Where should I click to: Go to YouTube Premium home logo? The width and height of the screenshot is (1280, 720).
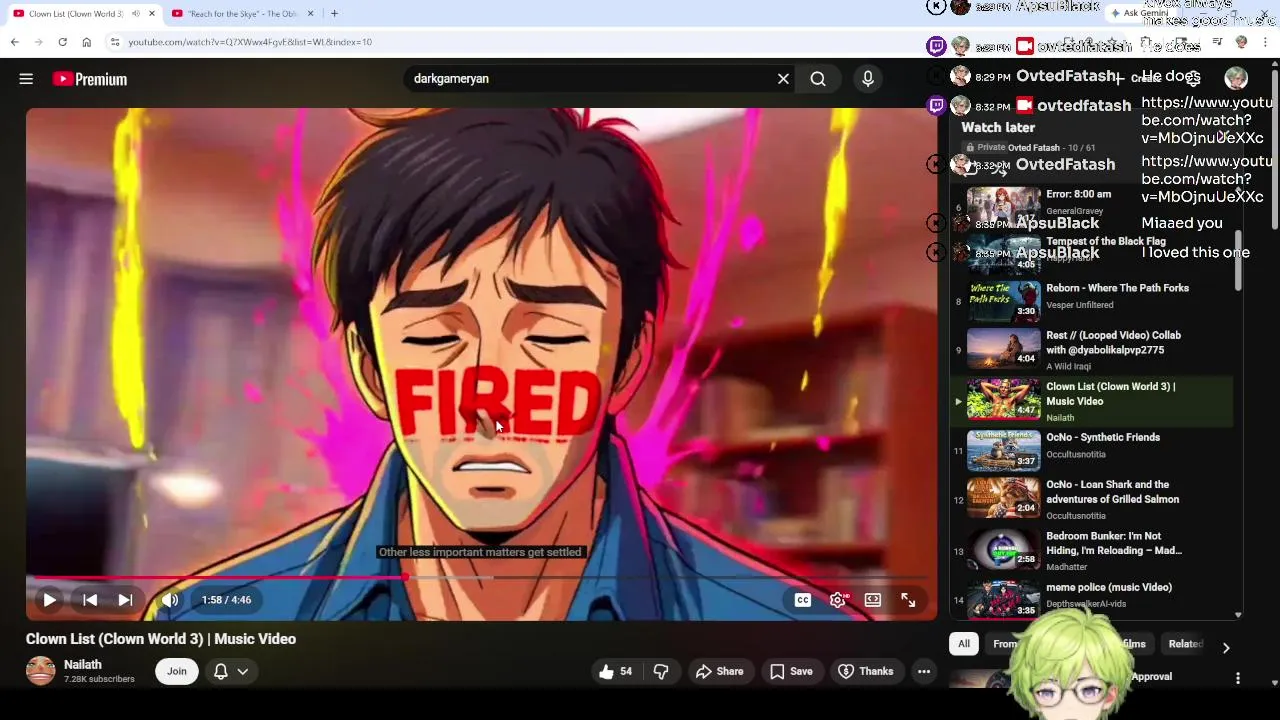pyautogui.click(x=90, y=79)
